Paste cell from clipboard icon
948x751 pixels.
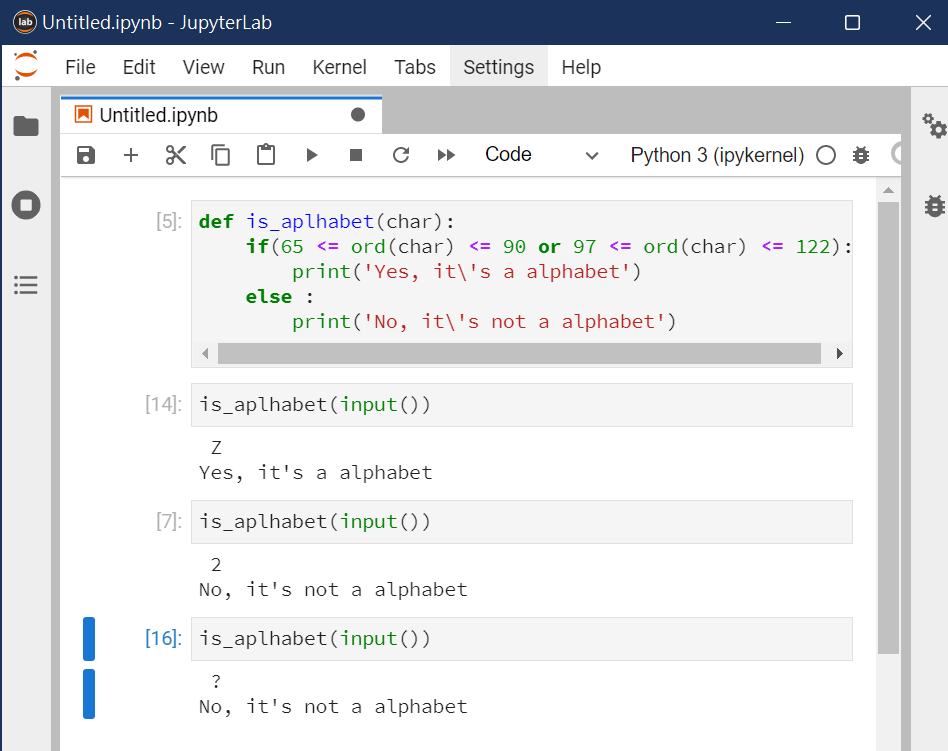pos(265,155)
